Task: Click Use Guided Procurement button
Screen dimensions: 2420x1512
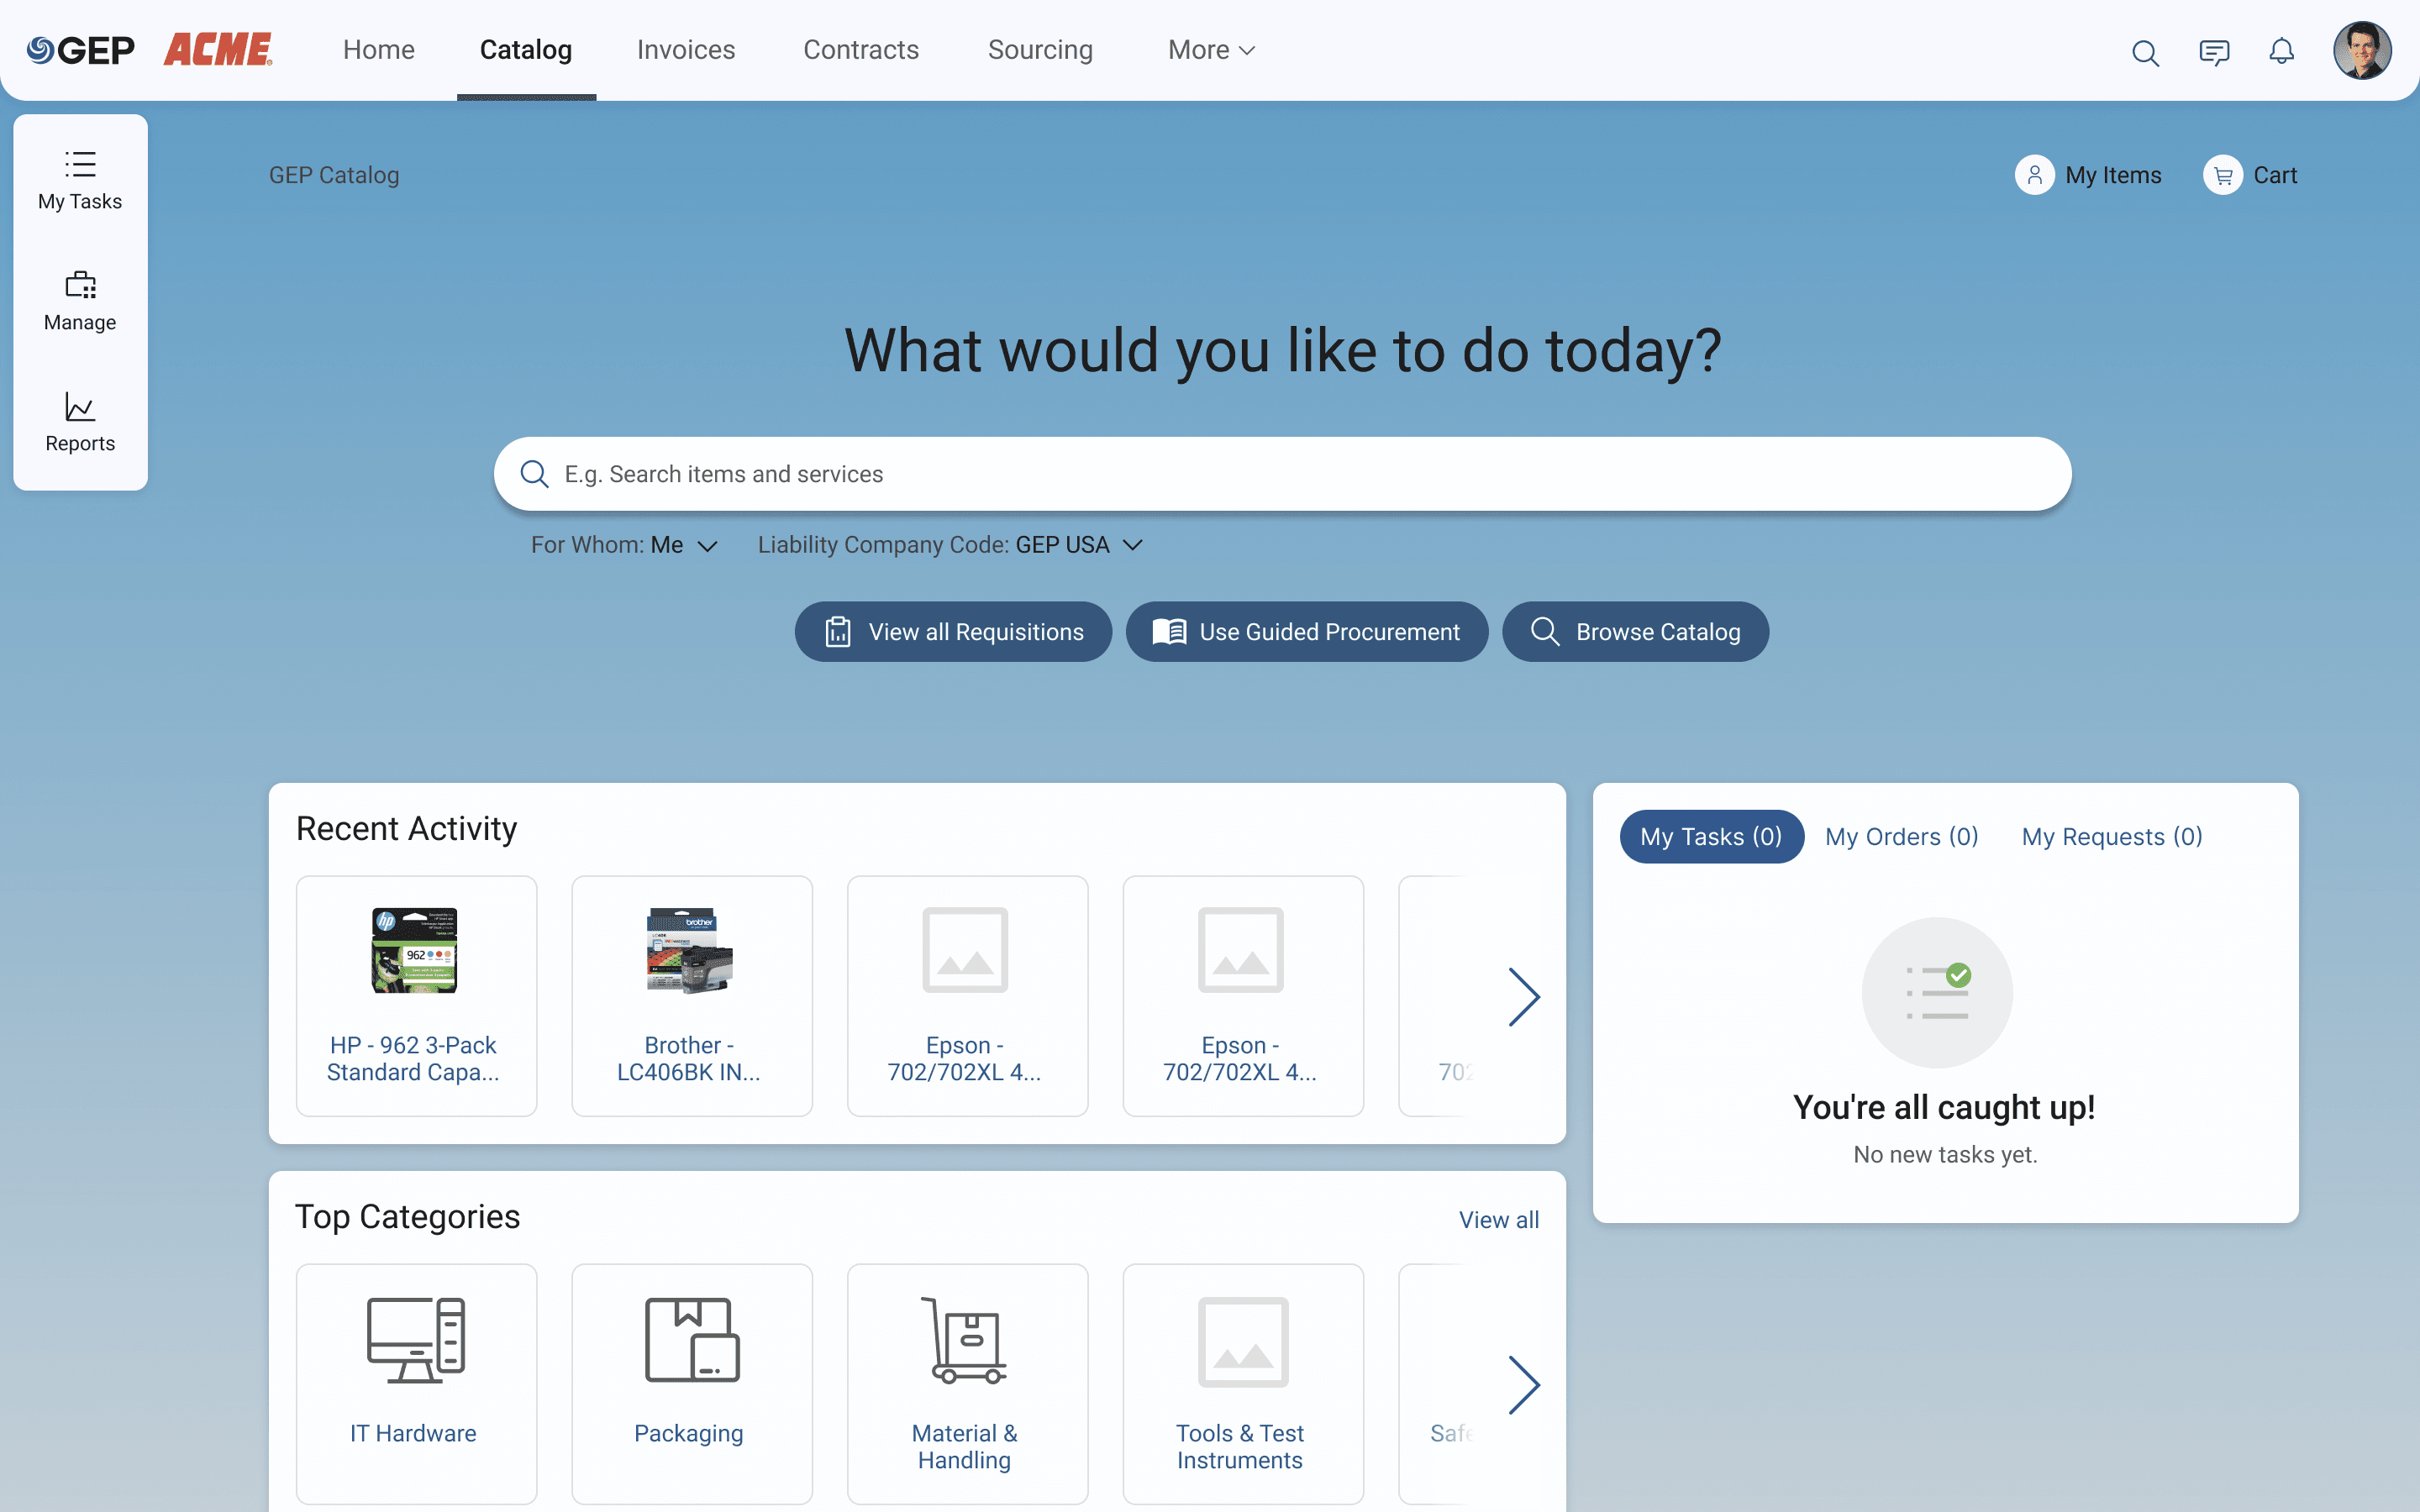Action: pyautogui.click(x=1306, y=632)
